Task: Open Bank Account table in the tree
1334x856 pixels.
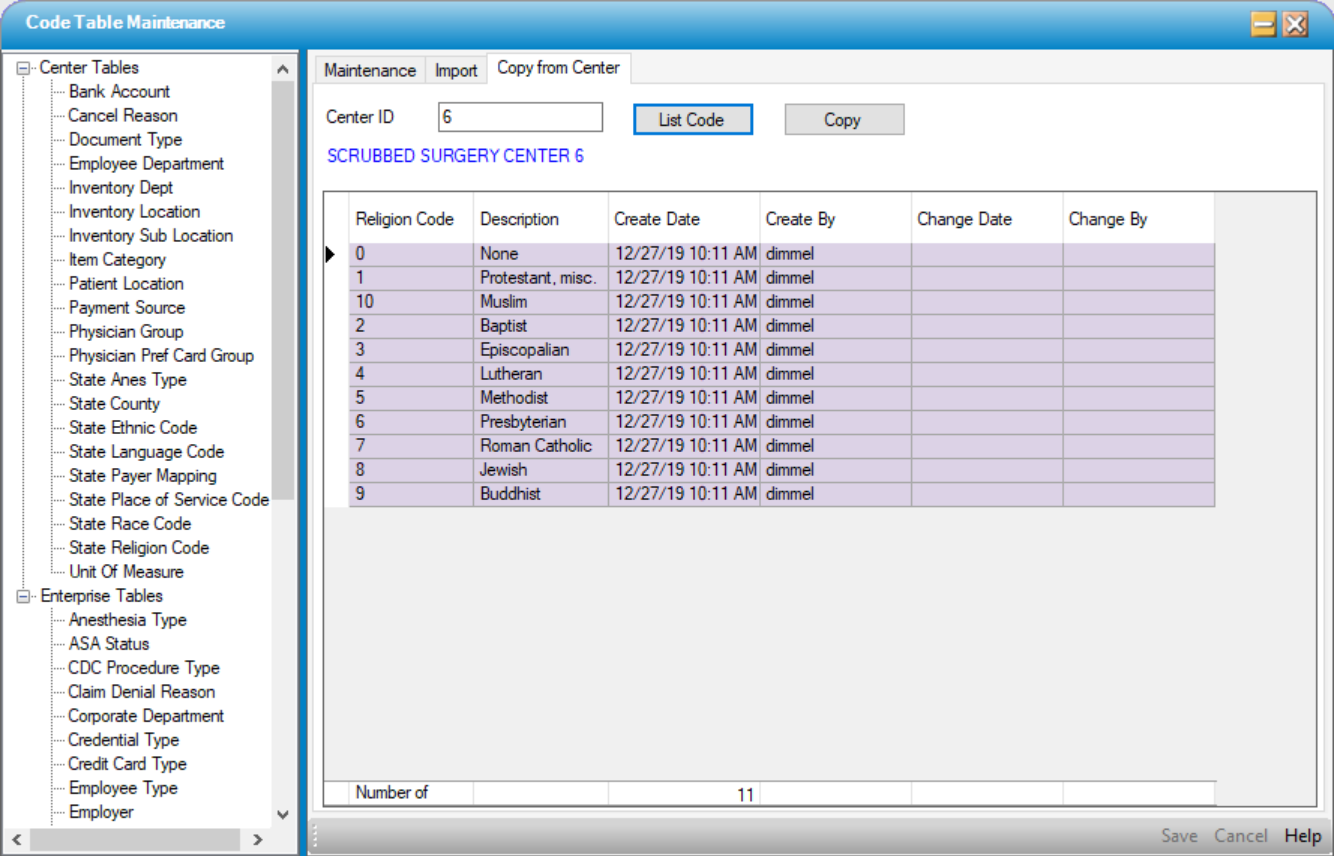Action: click(x=119, y=92)
